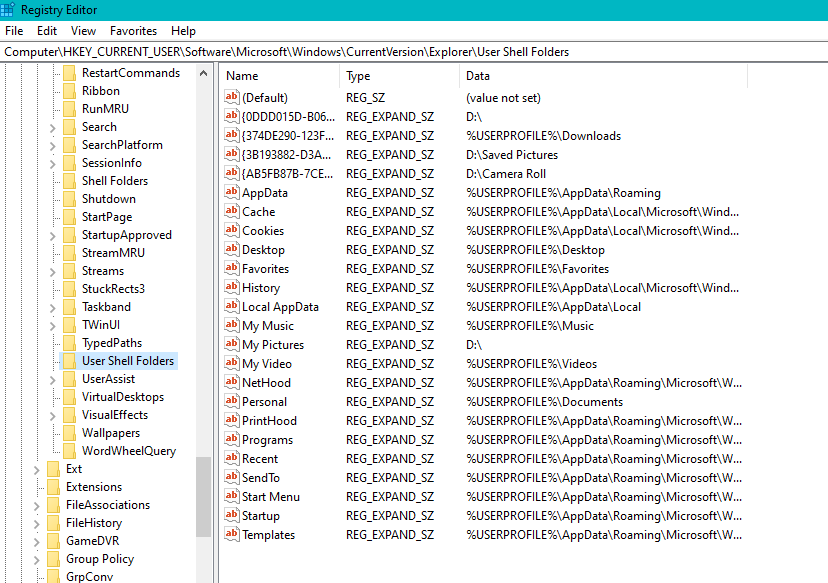This screenshot has height=583, width=828.
Task: Click the icon of {374DE290-123F... entry
Action: [231, 135]
